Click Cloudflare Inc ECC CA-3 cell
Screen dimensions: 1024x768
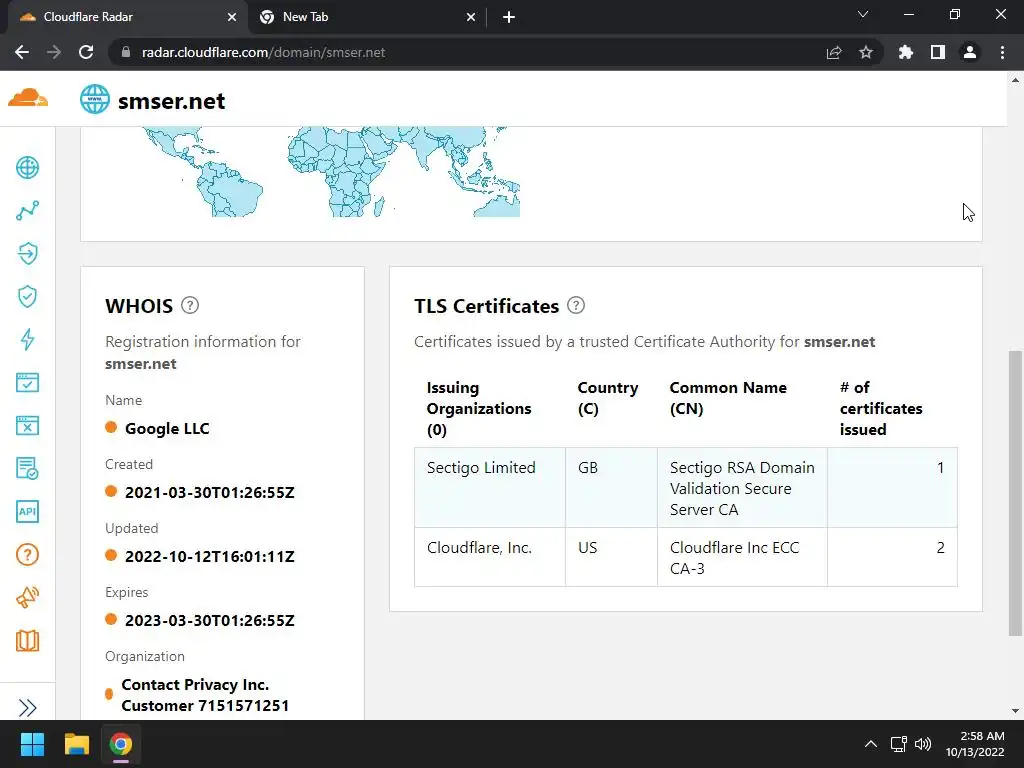tap(742, 557)
